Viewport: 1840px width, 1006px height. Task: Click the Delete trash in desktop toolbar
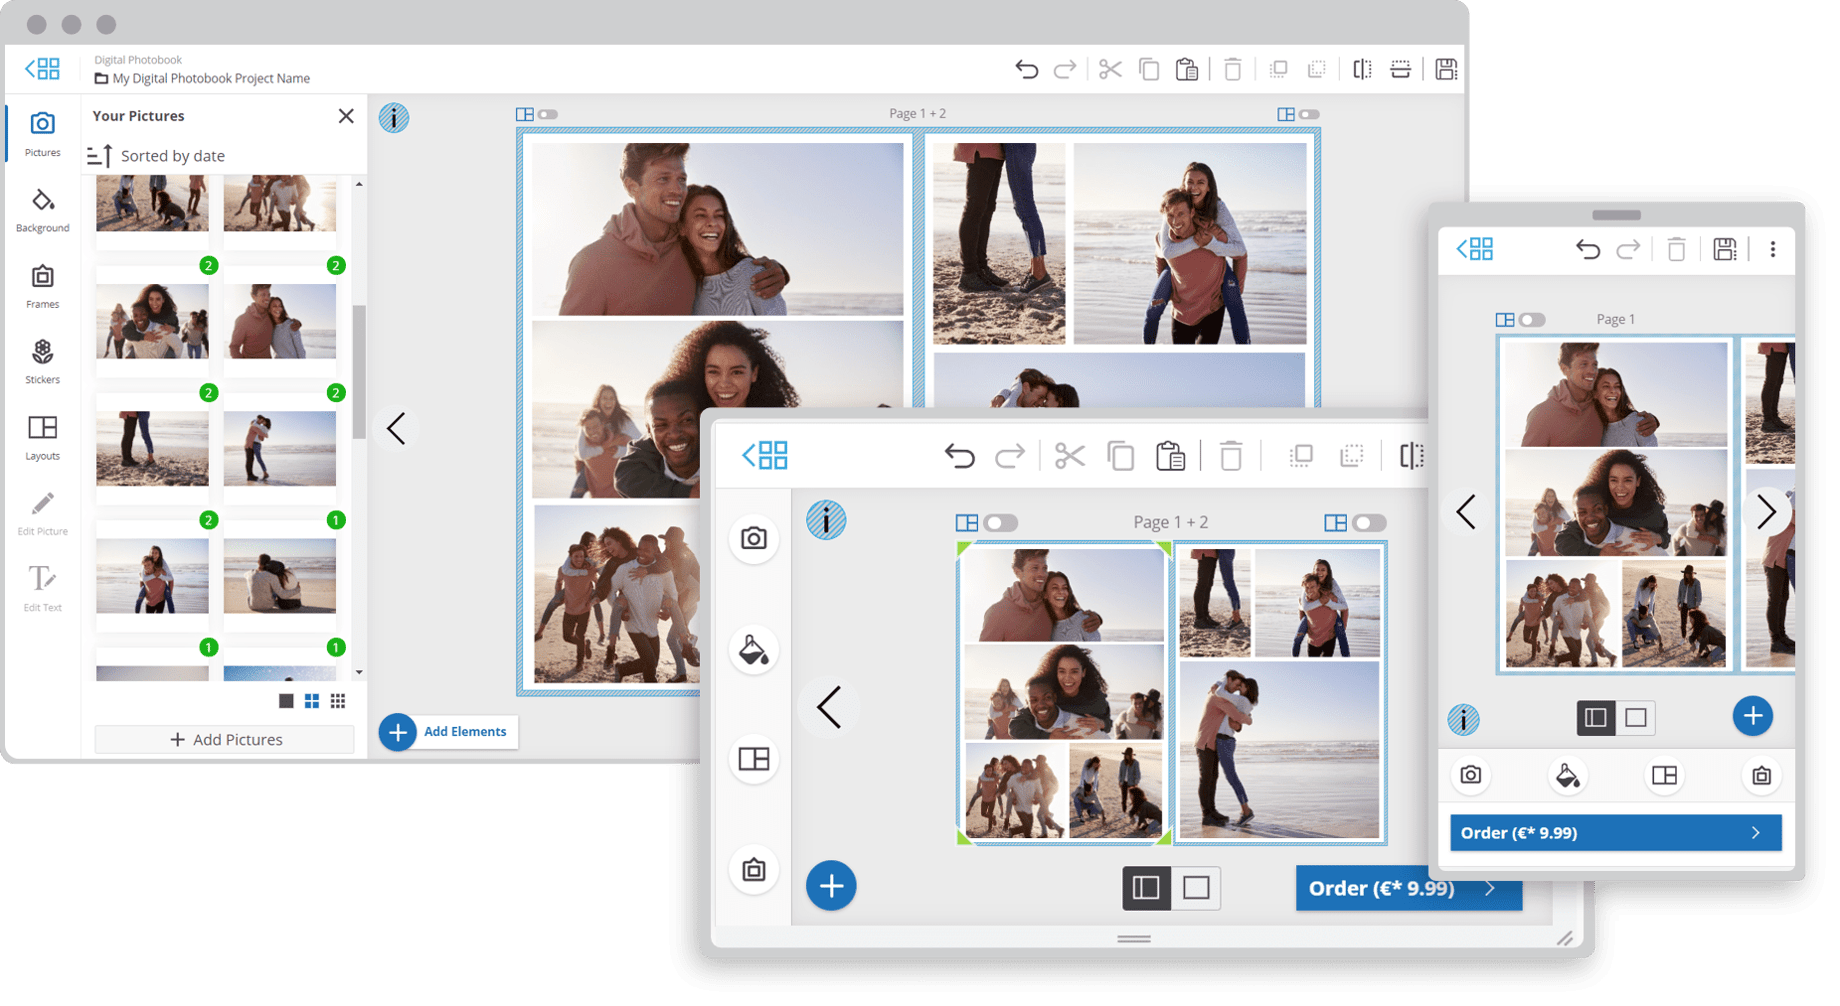pyautogui.click(x=1233, y=69)
